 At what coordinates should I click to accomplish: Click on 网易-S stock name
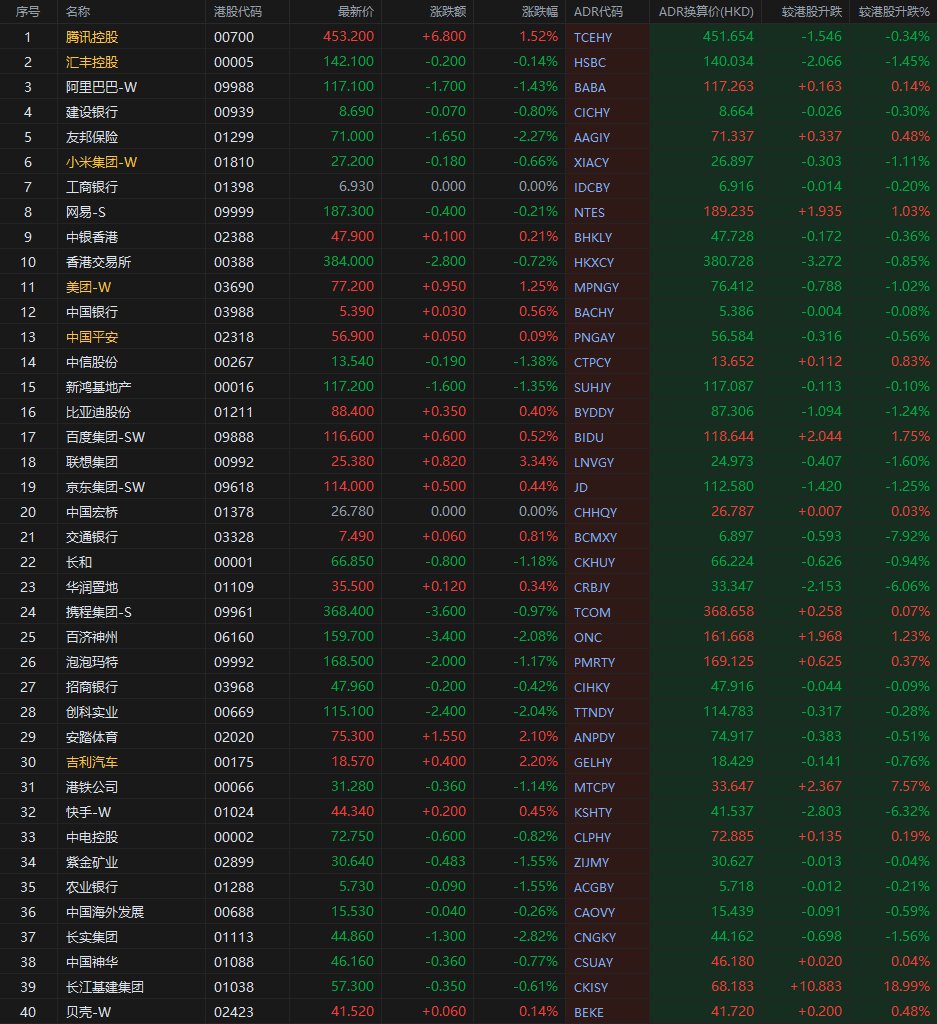(x=86, y=212)
